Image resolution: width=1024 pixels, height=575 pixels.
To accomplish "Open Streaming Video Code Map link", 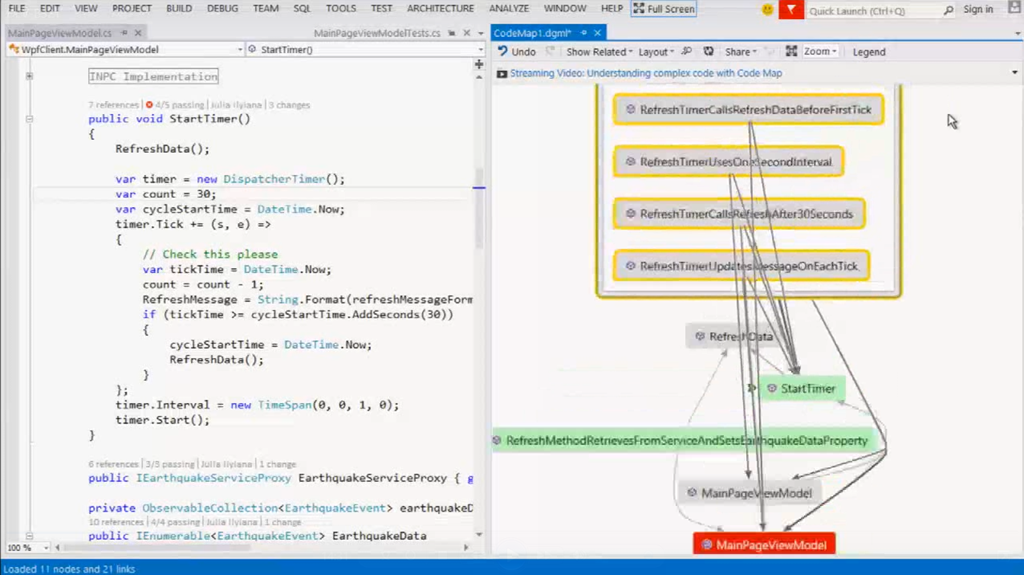I will point(645,73).
